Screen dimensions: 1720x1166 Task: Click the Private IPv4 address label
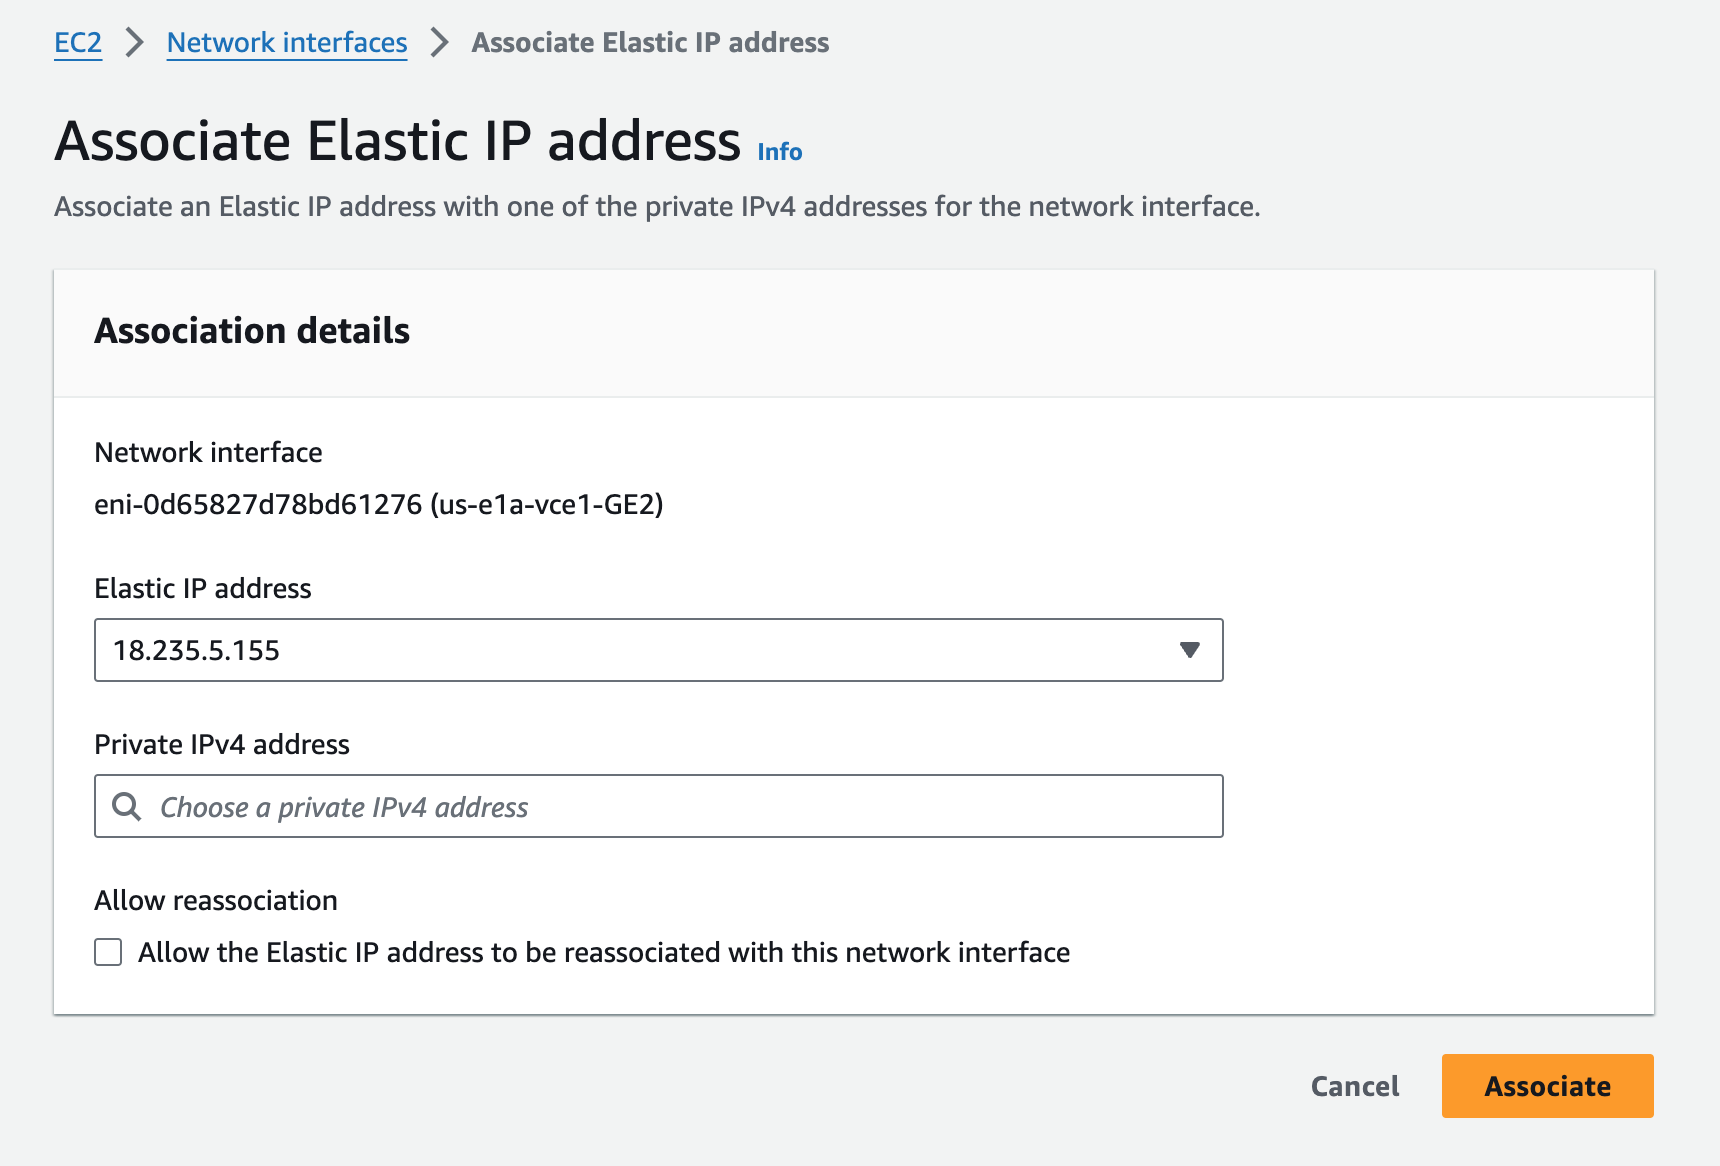coord(222,744)
